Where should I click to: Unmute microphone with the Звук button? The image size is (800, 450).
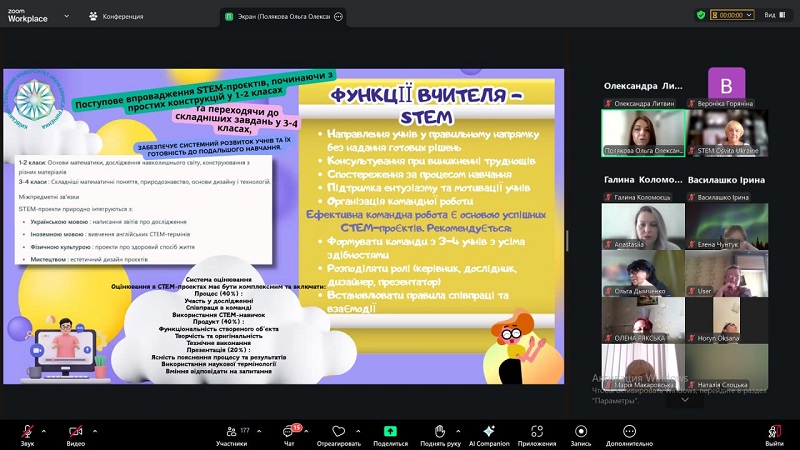pyautogui.click(x=27, y=430)
